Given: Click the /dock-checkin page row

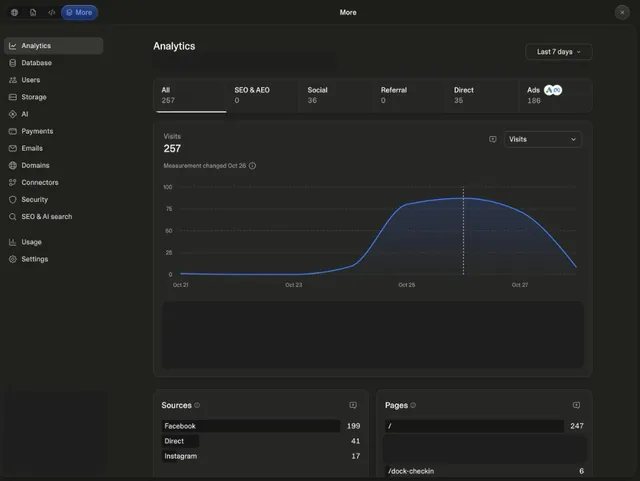Looking at the screenshot, I should 484,471.
